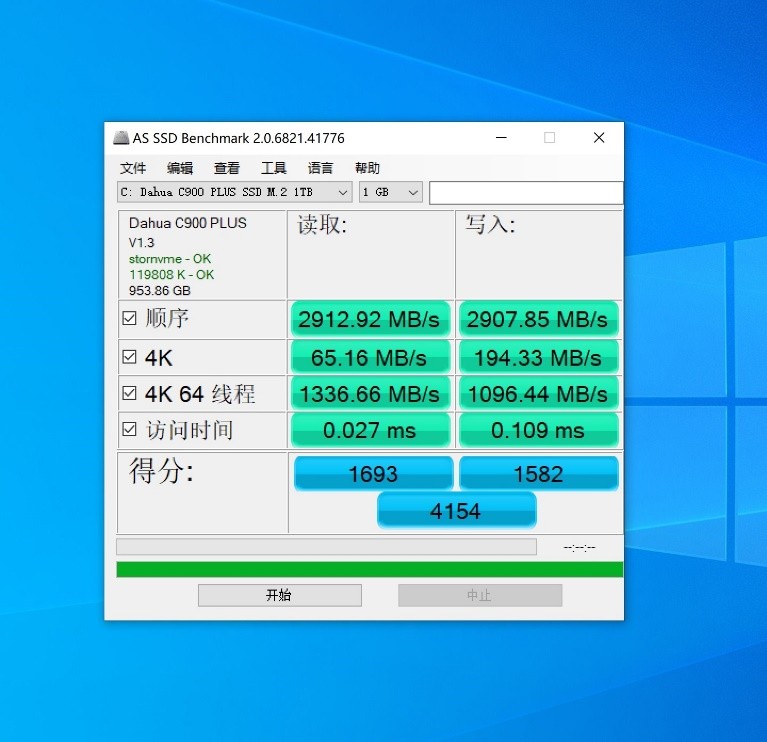The image size is (767, 742).
Task: Click the 写入 write column header
Action: (x=490, y=225)
